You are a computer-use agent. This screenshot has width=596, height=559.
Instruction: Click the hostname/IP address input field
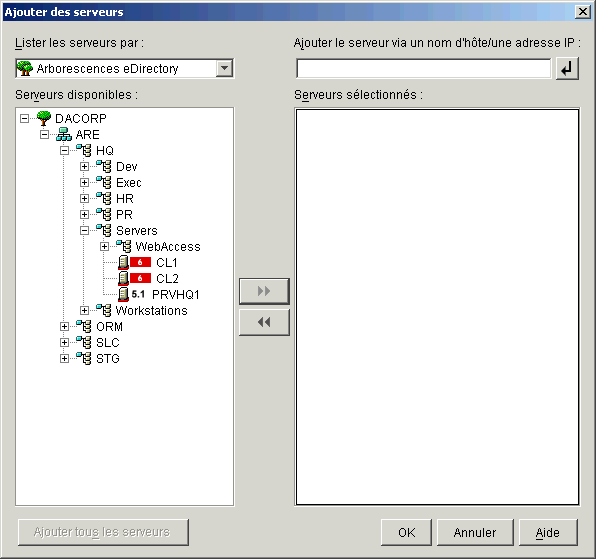(423, 68)
